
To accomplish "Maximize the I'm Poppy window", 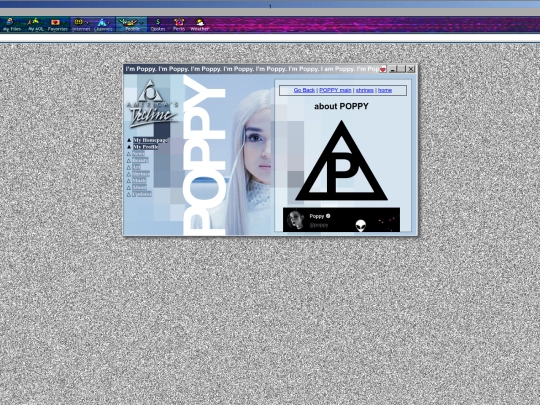I will [402, 69].
